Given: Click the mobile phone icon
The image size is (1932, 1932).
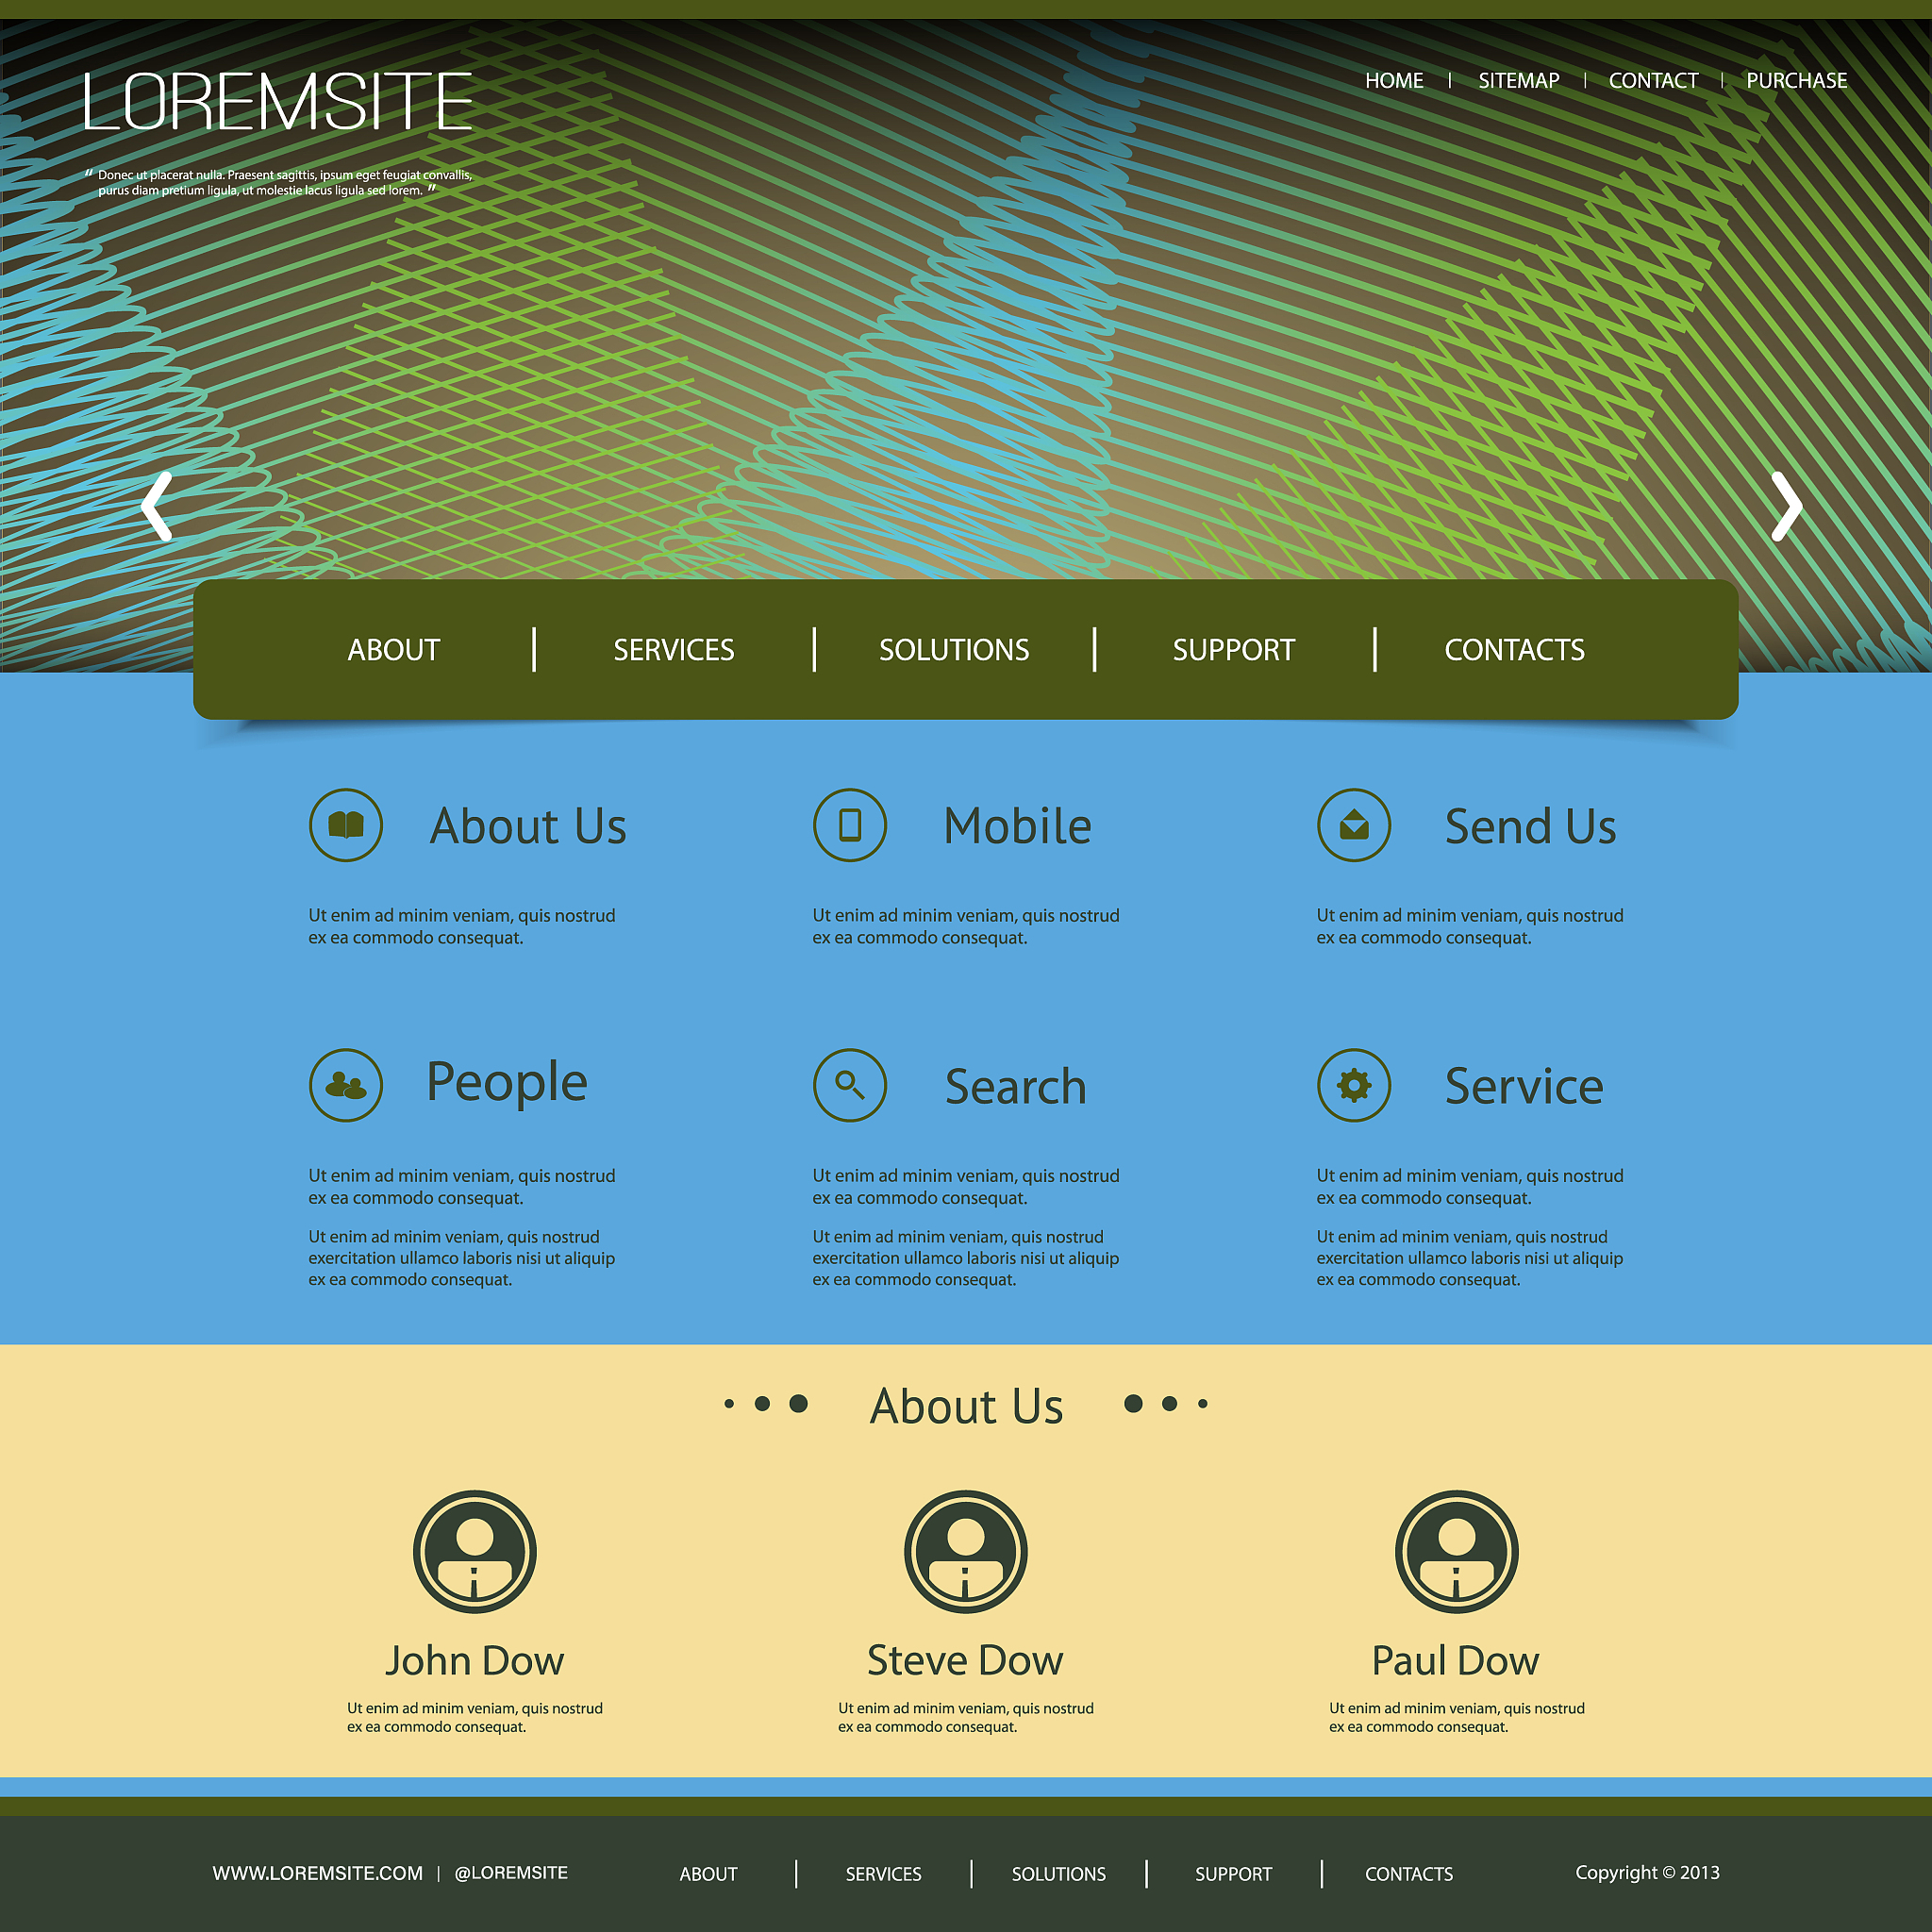Looking at the screenshot, I should pos(850,825).
